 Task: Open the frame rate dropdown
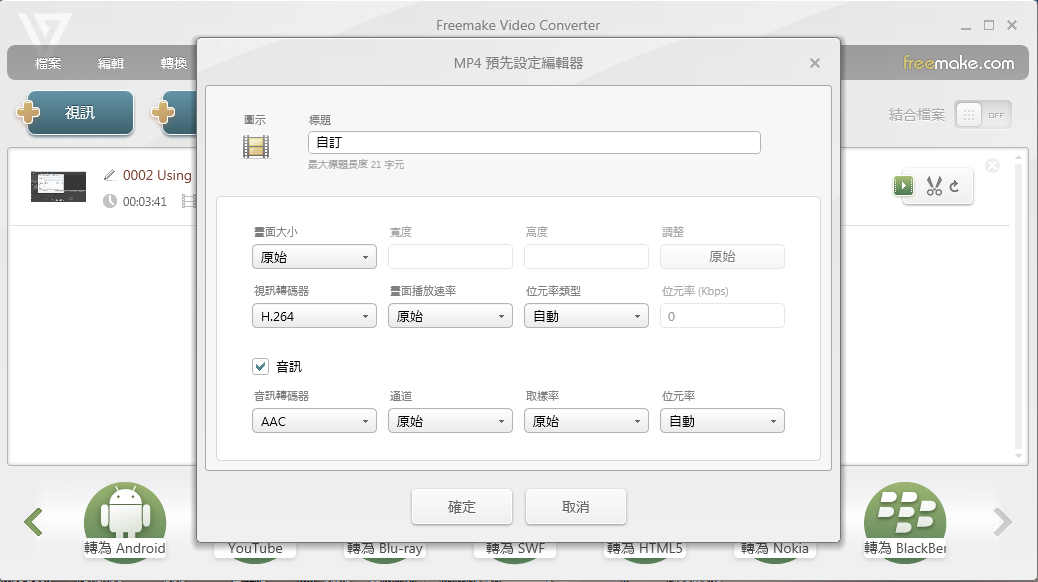click(x=450, y=316)
